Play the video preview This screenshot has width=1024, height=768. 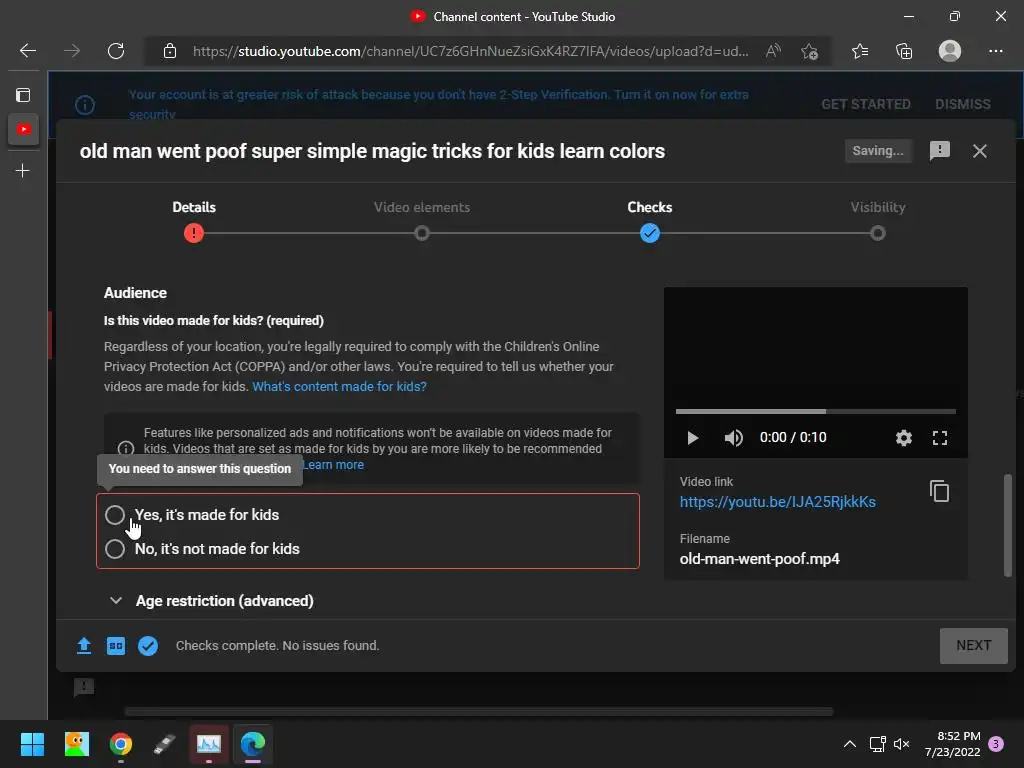[692, 438]
